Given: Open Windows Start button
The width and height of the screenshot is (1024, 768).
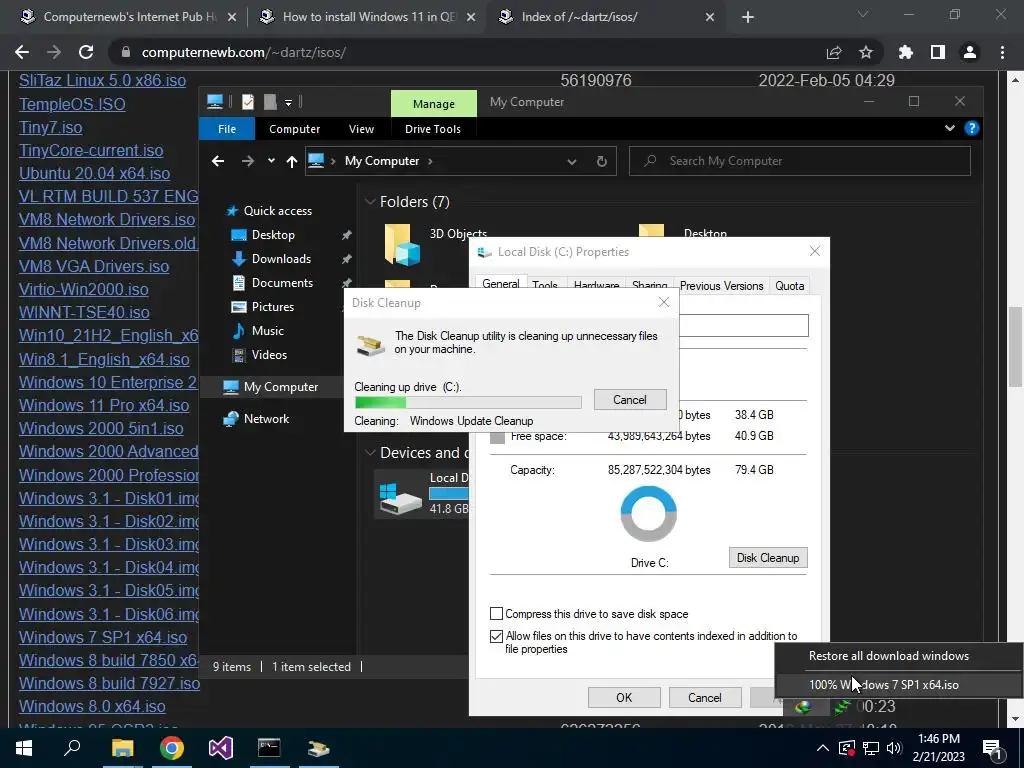Looking at the screenshot, I should [x=24, y=748].
